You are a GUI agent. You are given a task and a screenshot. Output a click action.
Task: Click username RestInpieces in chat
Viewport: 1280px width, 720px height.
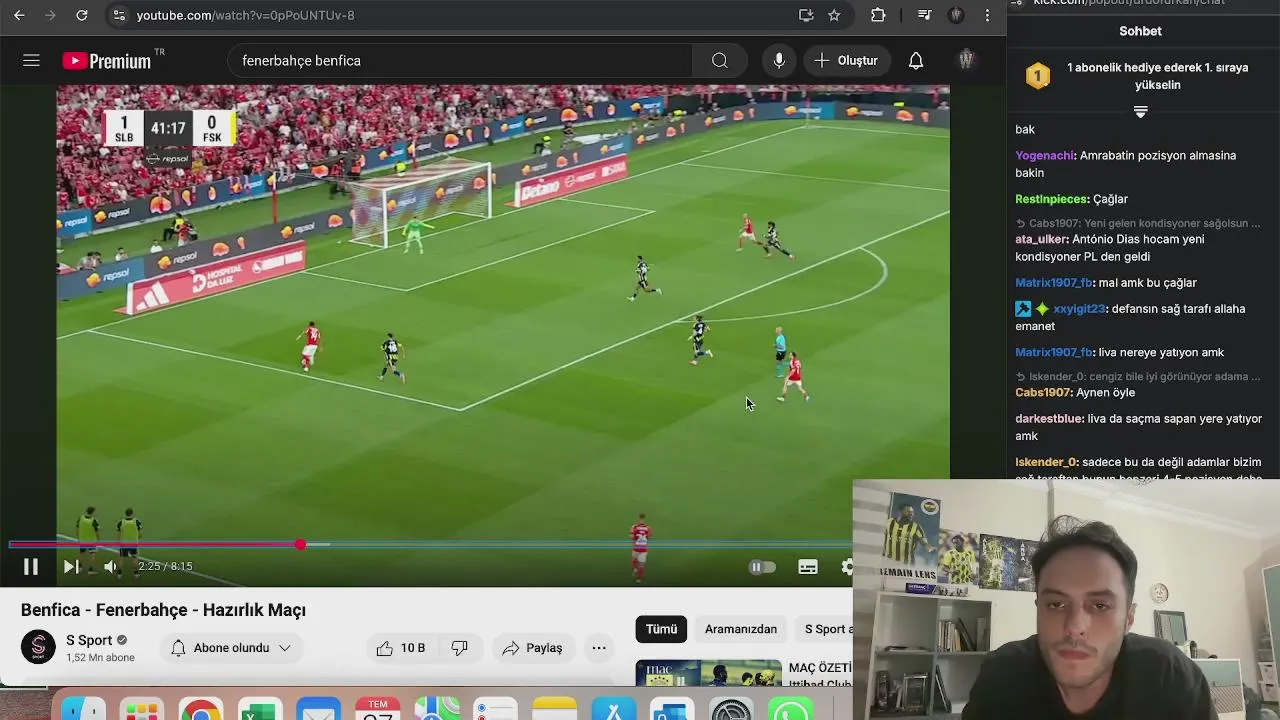click(x=1052, y=199)
